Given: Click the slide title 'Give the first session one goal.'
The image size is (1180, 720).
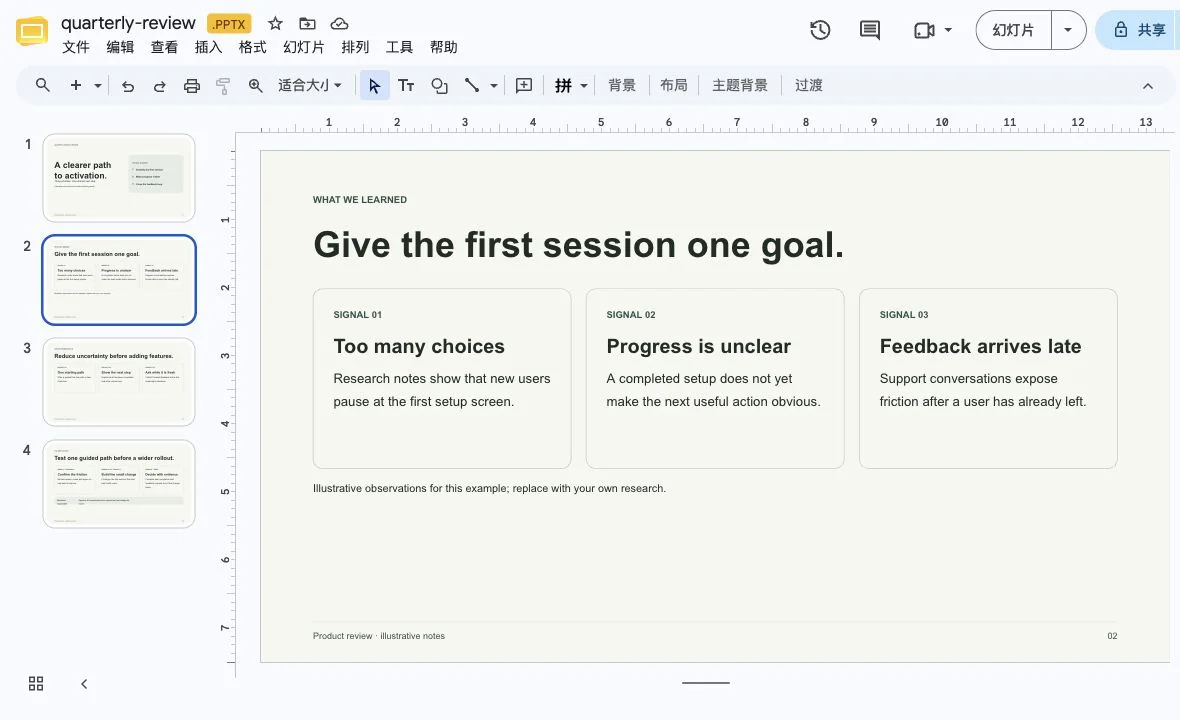Looking at the screenshot, I should coord(578,245).
